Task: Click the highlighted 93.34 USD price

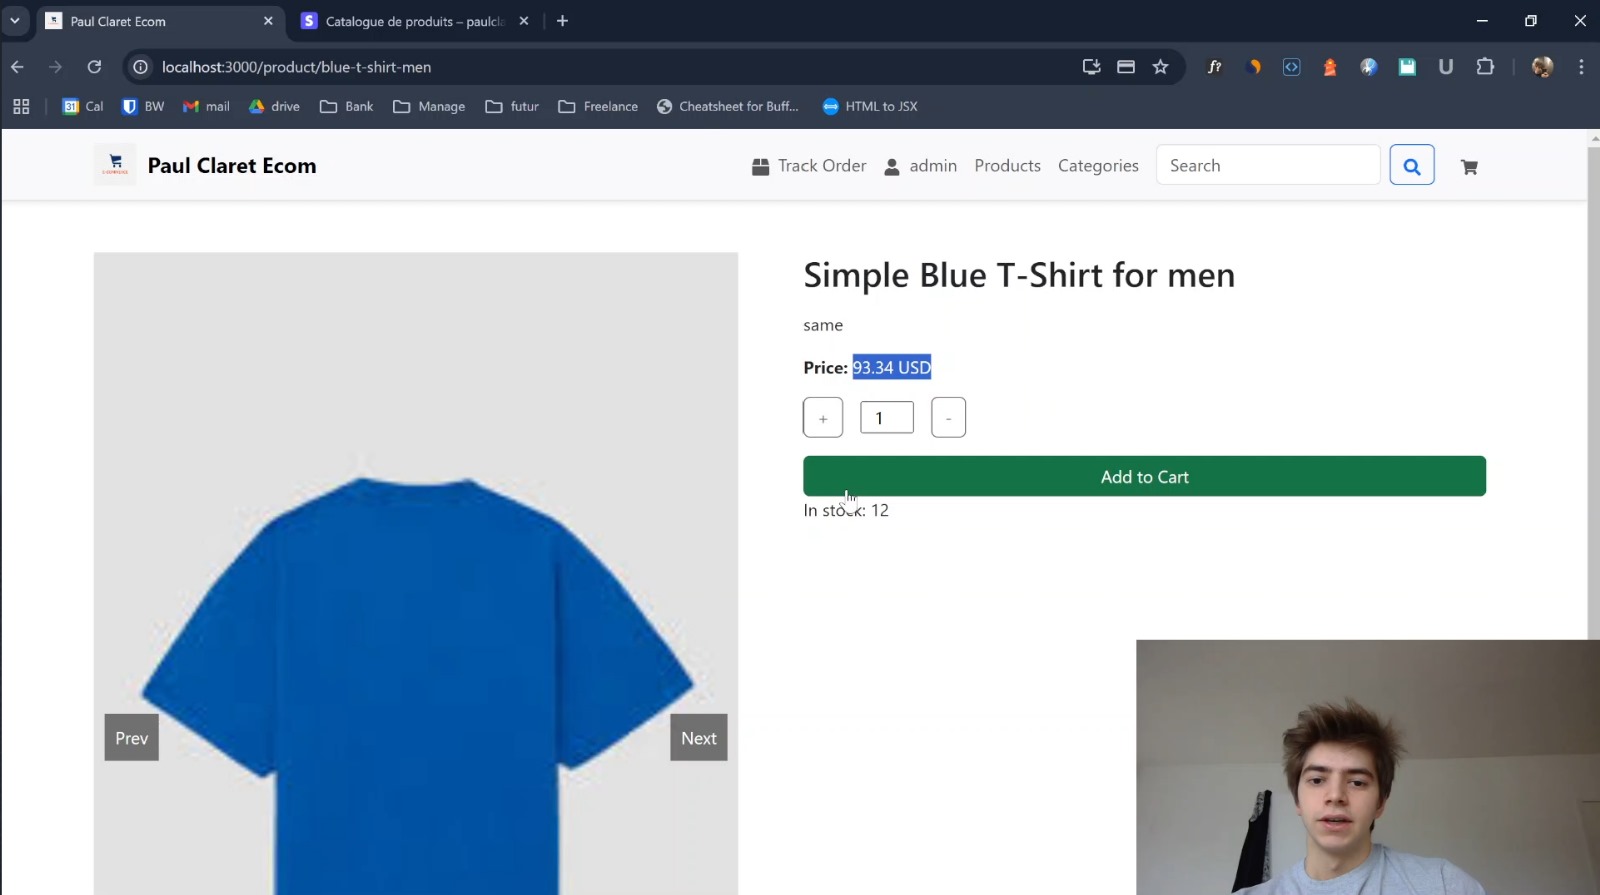Action: (892, 368)
